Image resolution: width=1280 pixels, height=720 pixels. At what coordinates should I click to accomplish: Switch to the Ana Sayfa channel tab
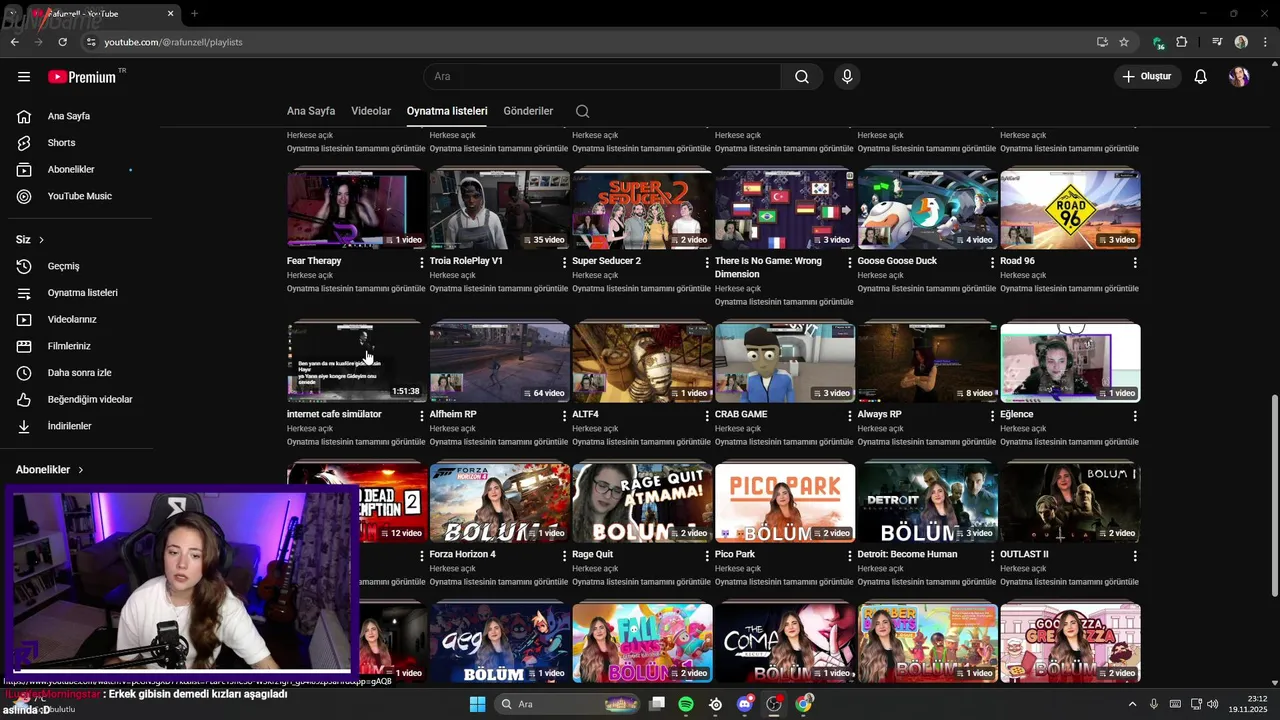click(311, 111)
